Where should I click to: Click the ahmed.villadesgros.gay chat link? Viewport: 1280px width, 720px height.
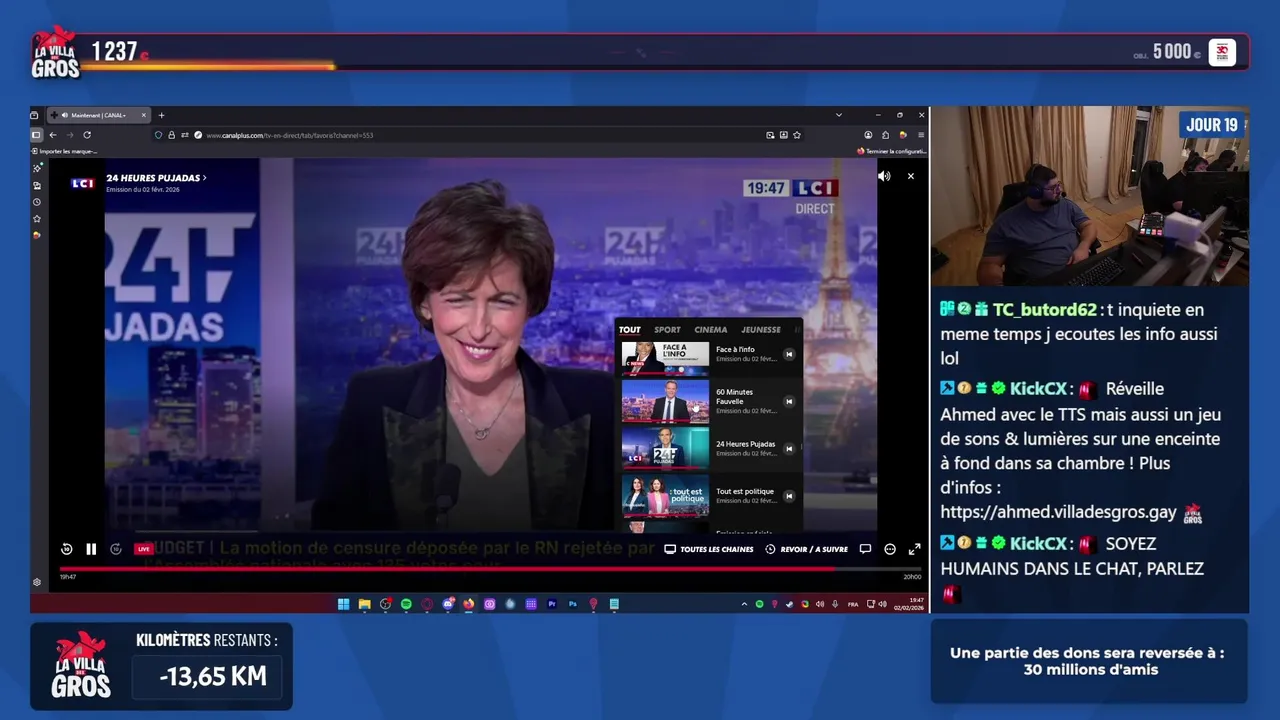click(1058, 512)
